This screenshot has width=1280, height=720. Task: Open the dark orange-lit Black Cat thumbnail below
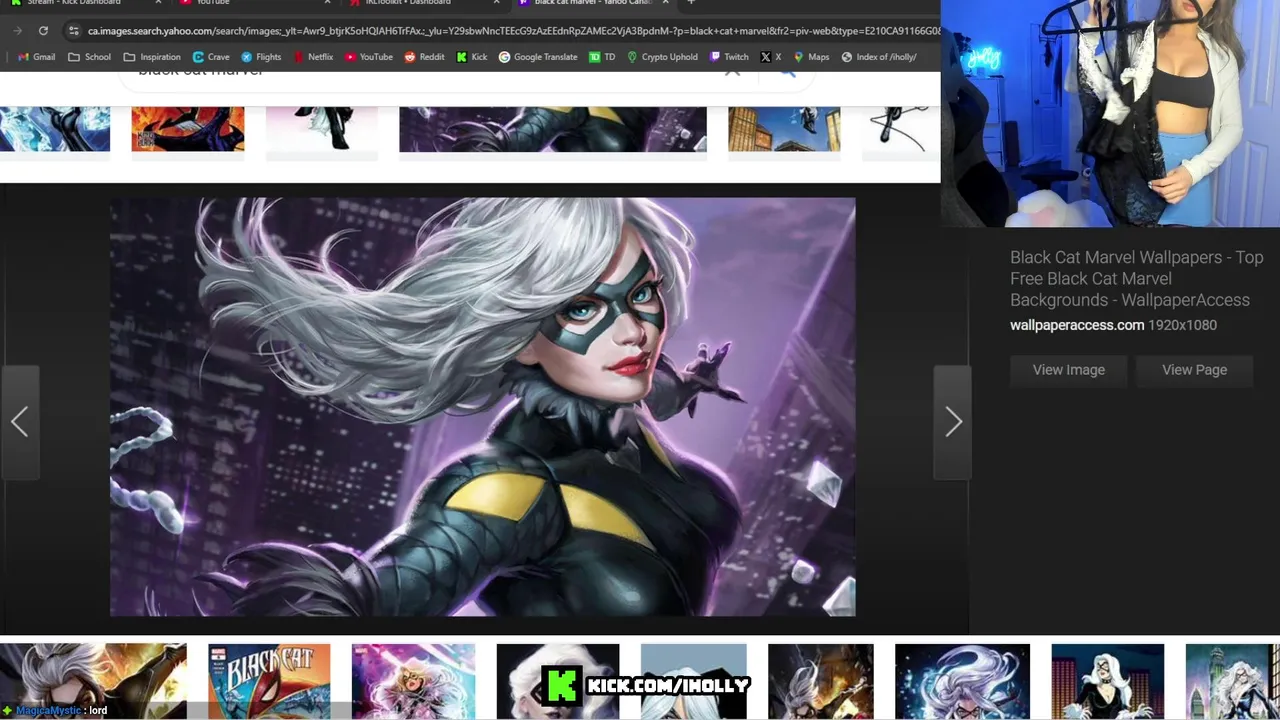coord(820,681)
